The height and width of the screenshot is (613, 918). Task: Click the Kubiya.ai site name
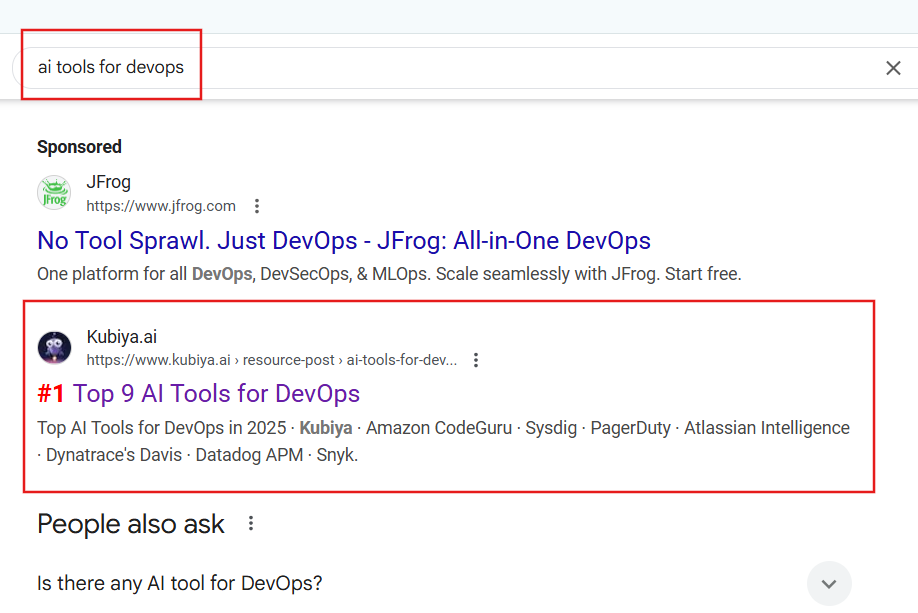tap(122, 337)
